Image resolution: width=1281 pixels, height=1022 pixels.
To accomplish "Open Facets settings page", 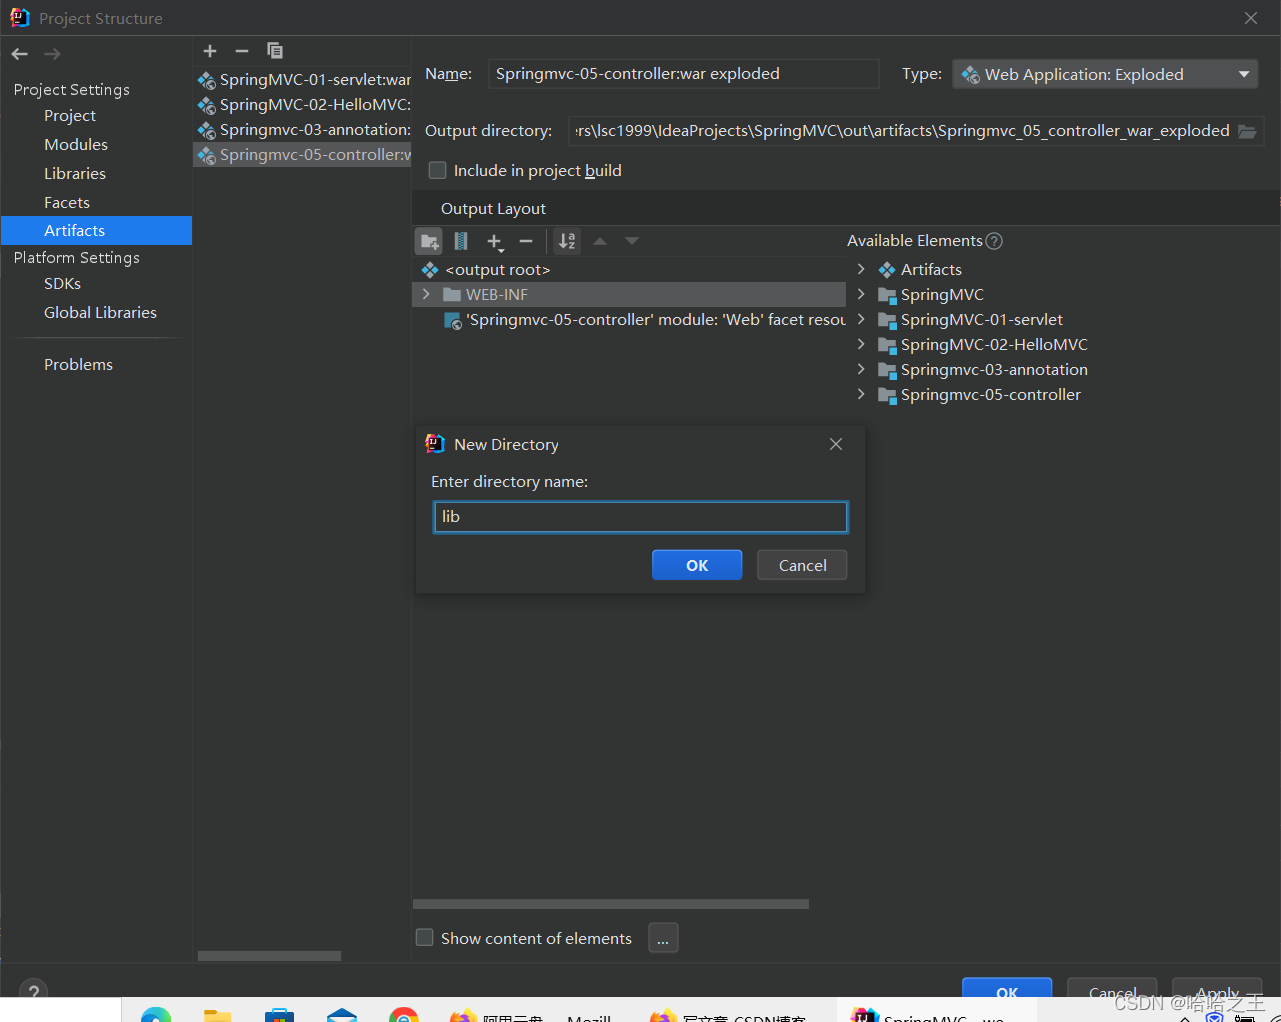I will pos(67,203).
